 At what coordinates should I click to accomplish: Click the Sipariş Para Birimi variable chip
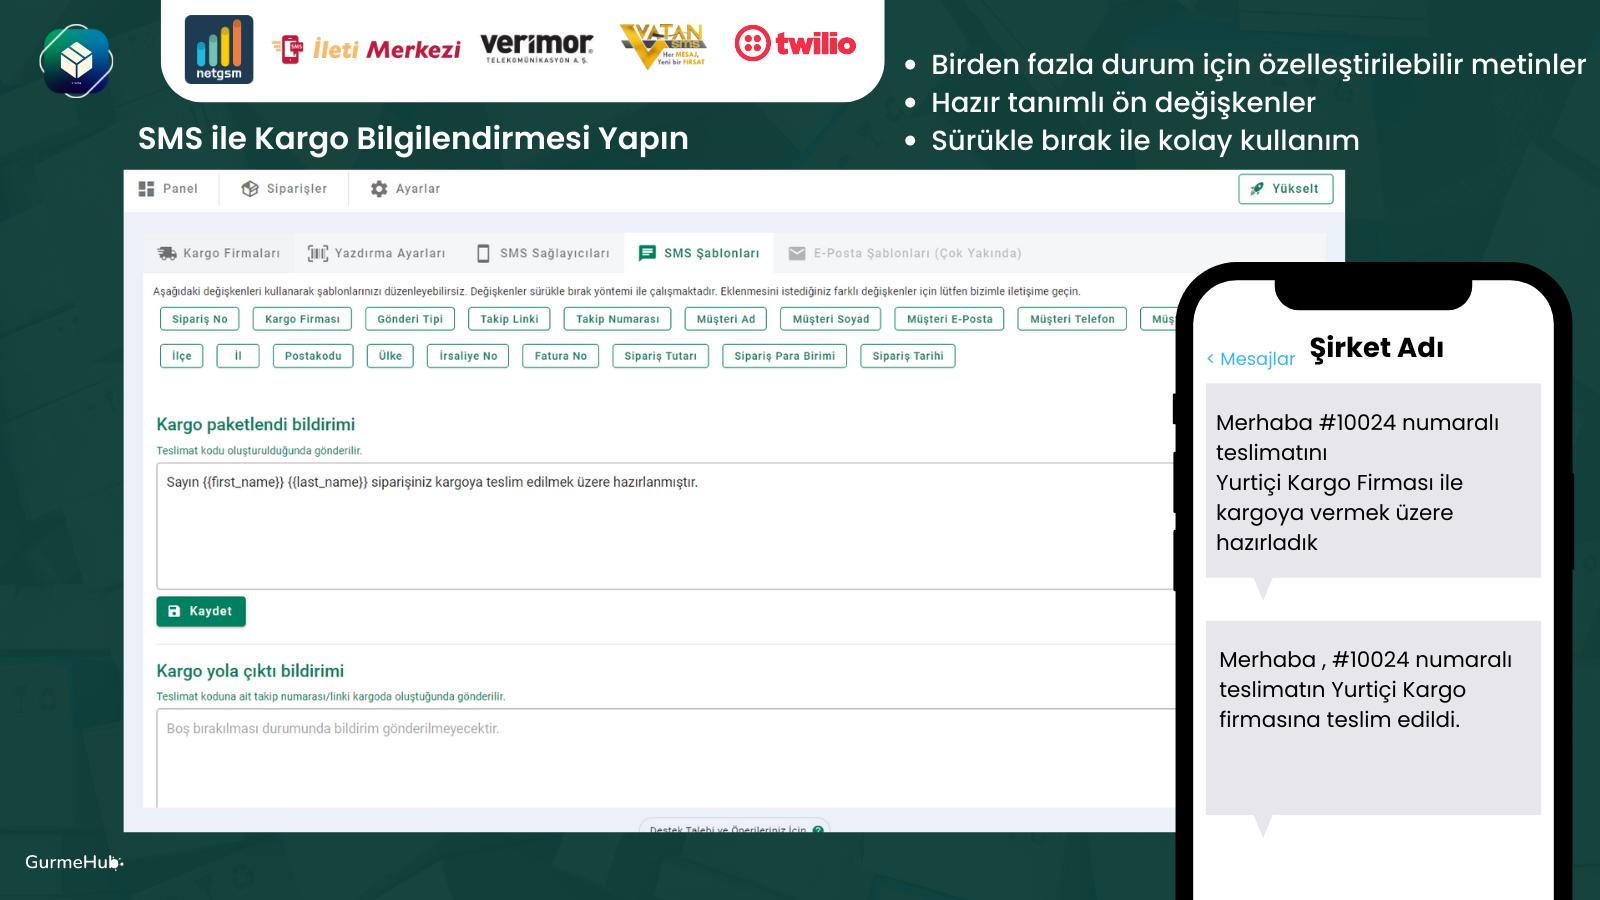click(785, 356)
